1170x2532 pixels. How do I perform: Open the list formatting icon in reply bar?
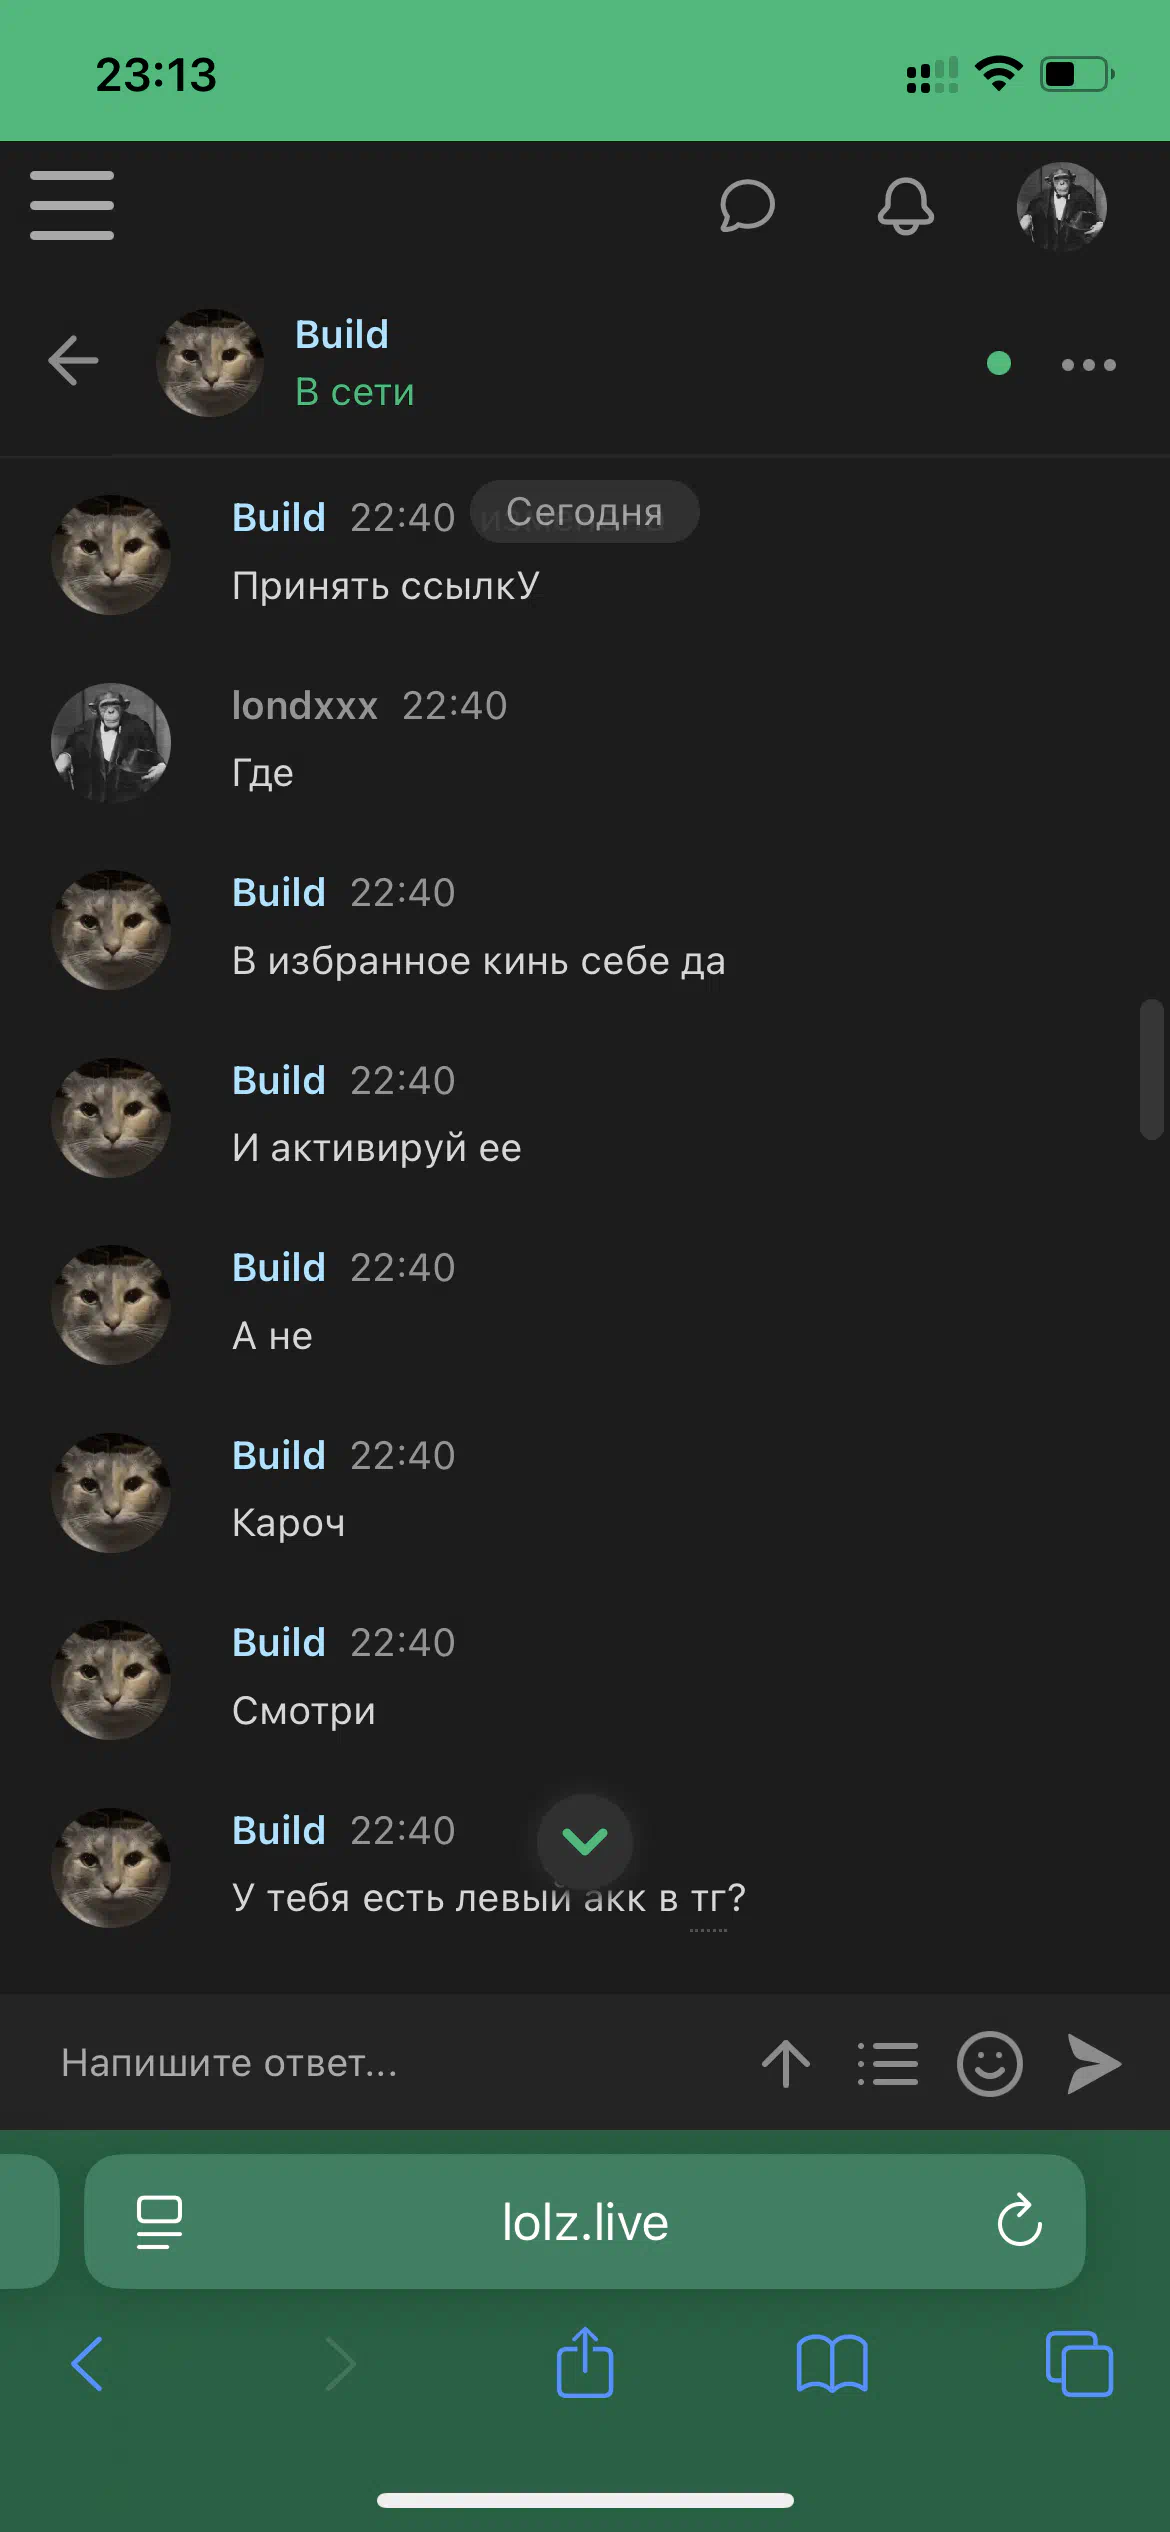[x=888, y=2063]
